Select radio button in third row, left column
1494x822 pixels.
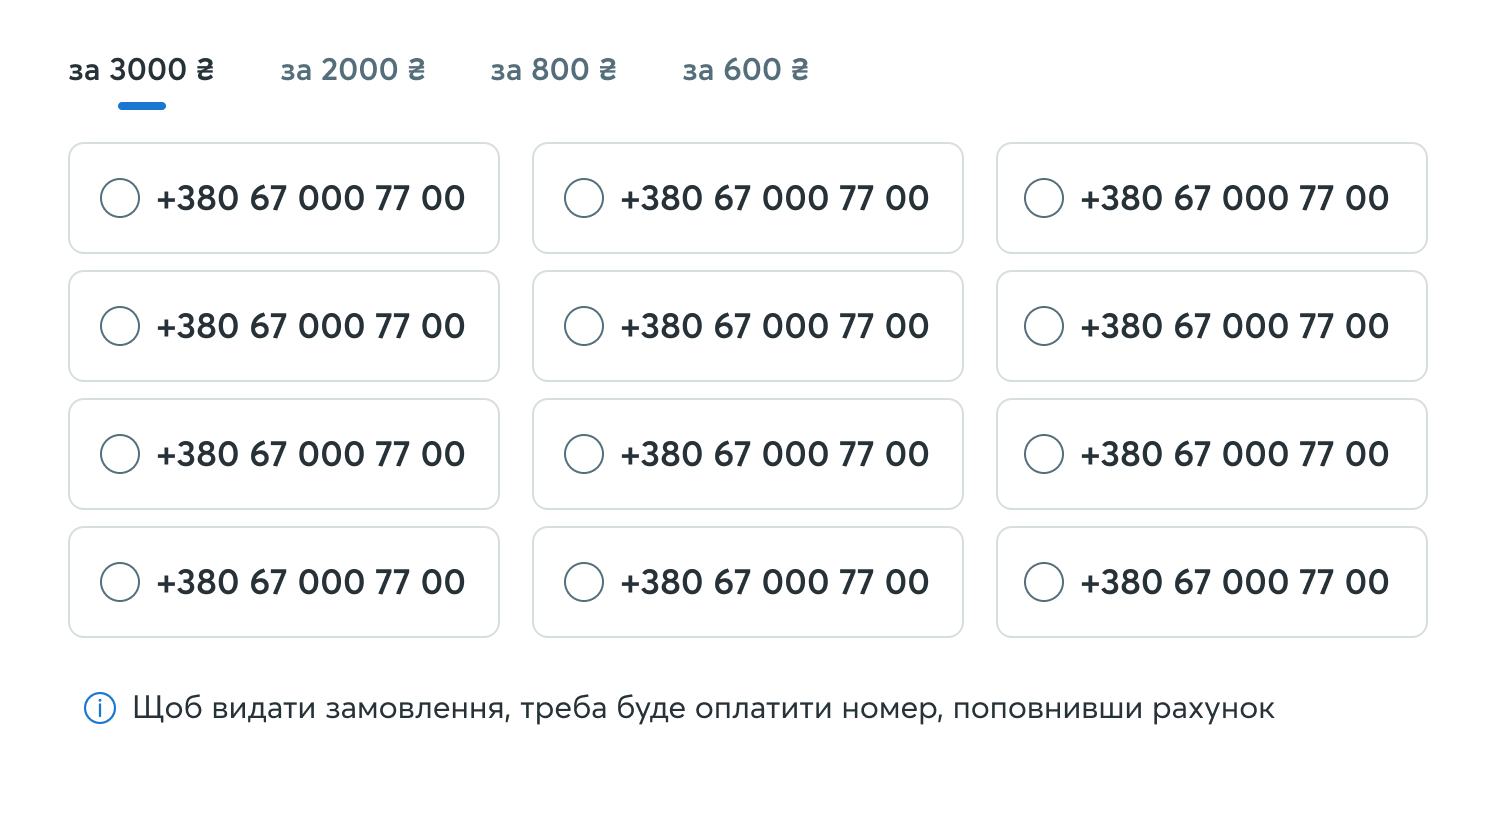click(x=120, y=454)
